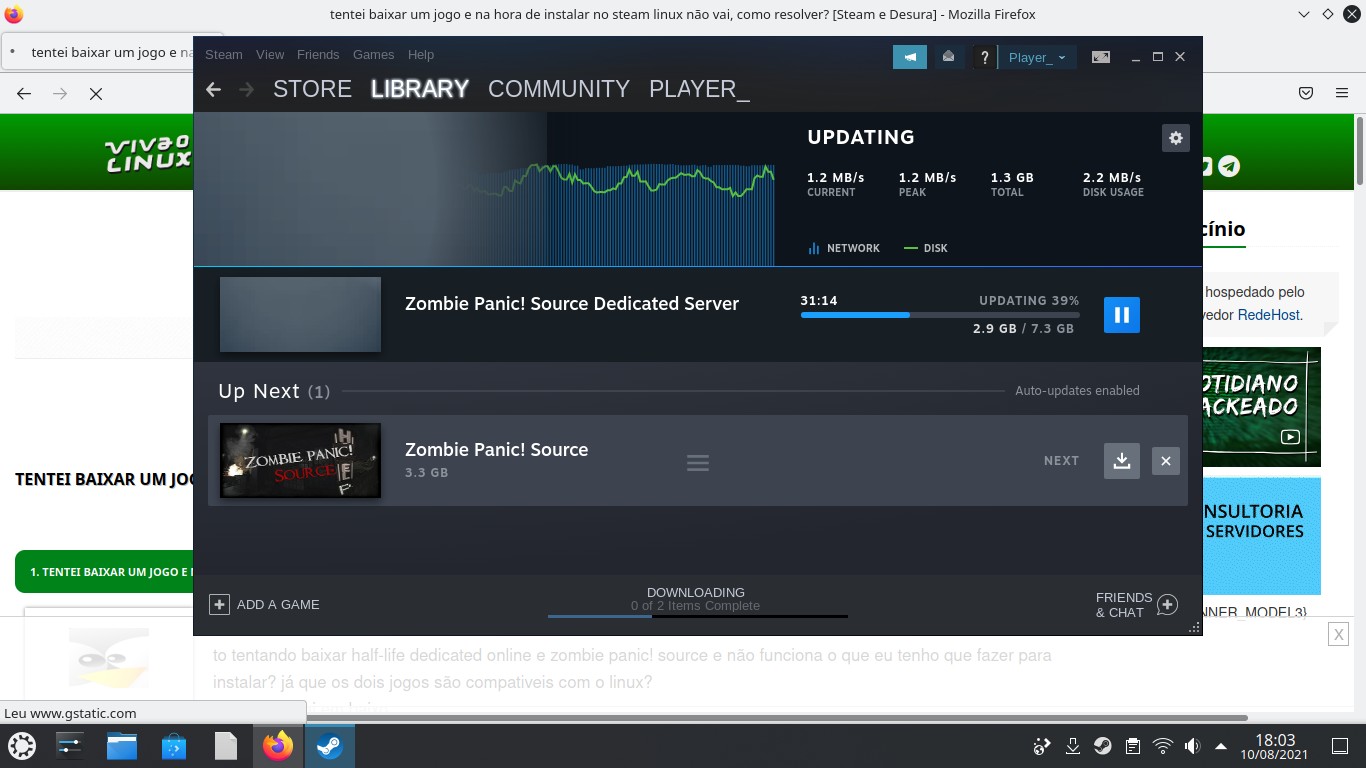This screenshot has height=768, width=1366.
Task: Open the Help menu in Steam
Action: 421,54
